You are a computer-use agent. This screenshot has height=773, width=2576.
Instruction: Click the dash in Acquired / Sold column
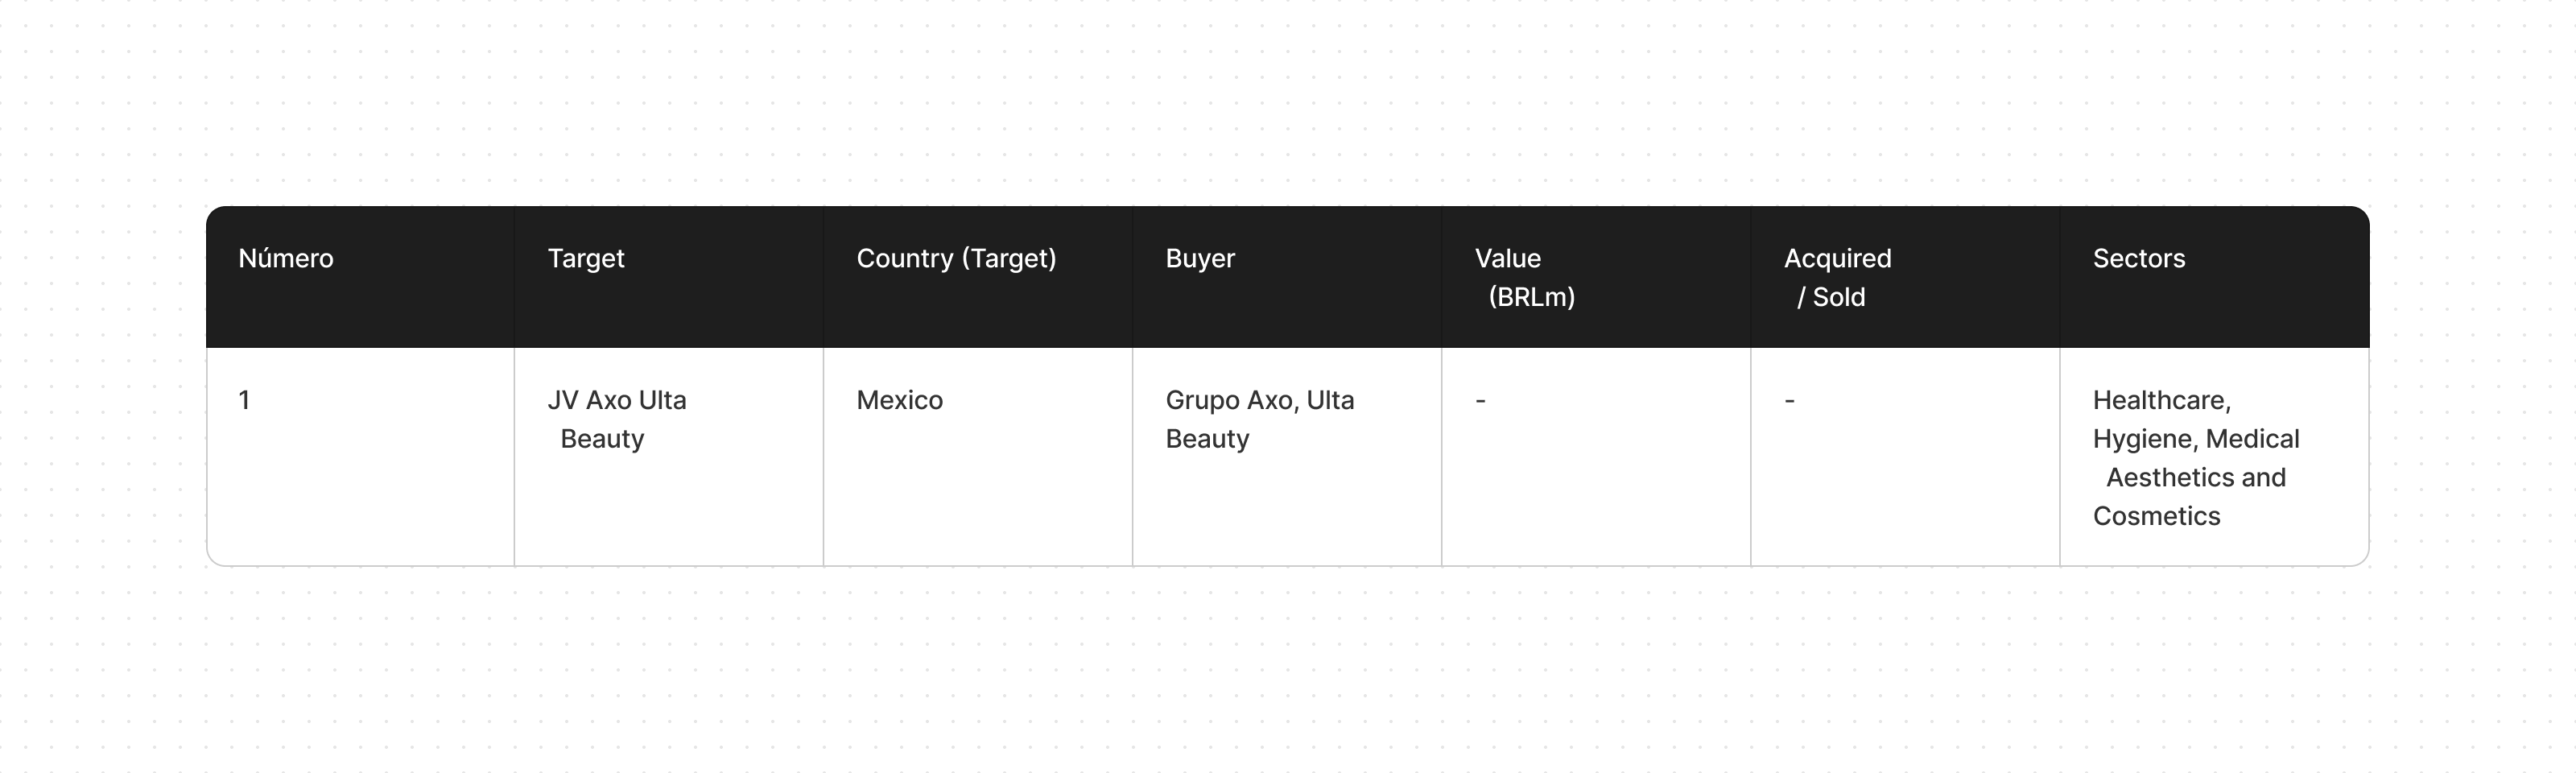(1789, 400)
